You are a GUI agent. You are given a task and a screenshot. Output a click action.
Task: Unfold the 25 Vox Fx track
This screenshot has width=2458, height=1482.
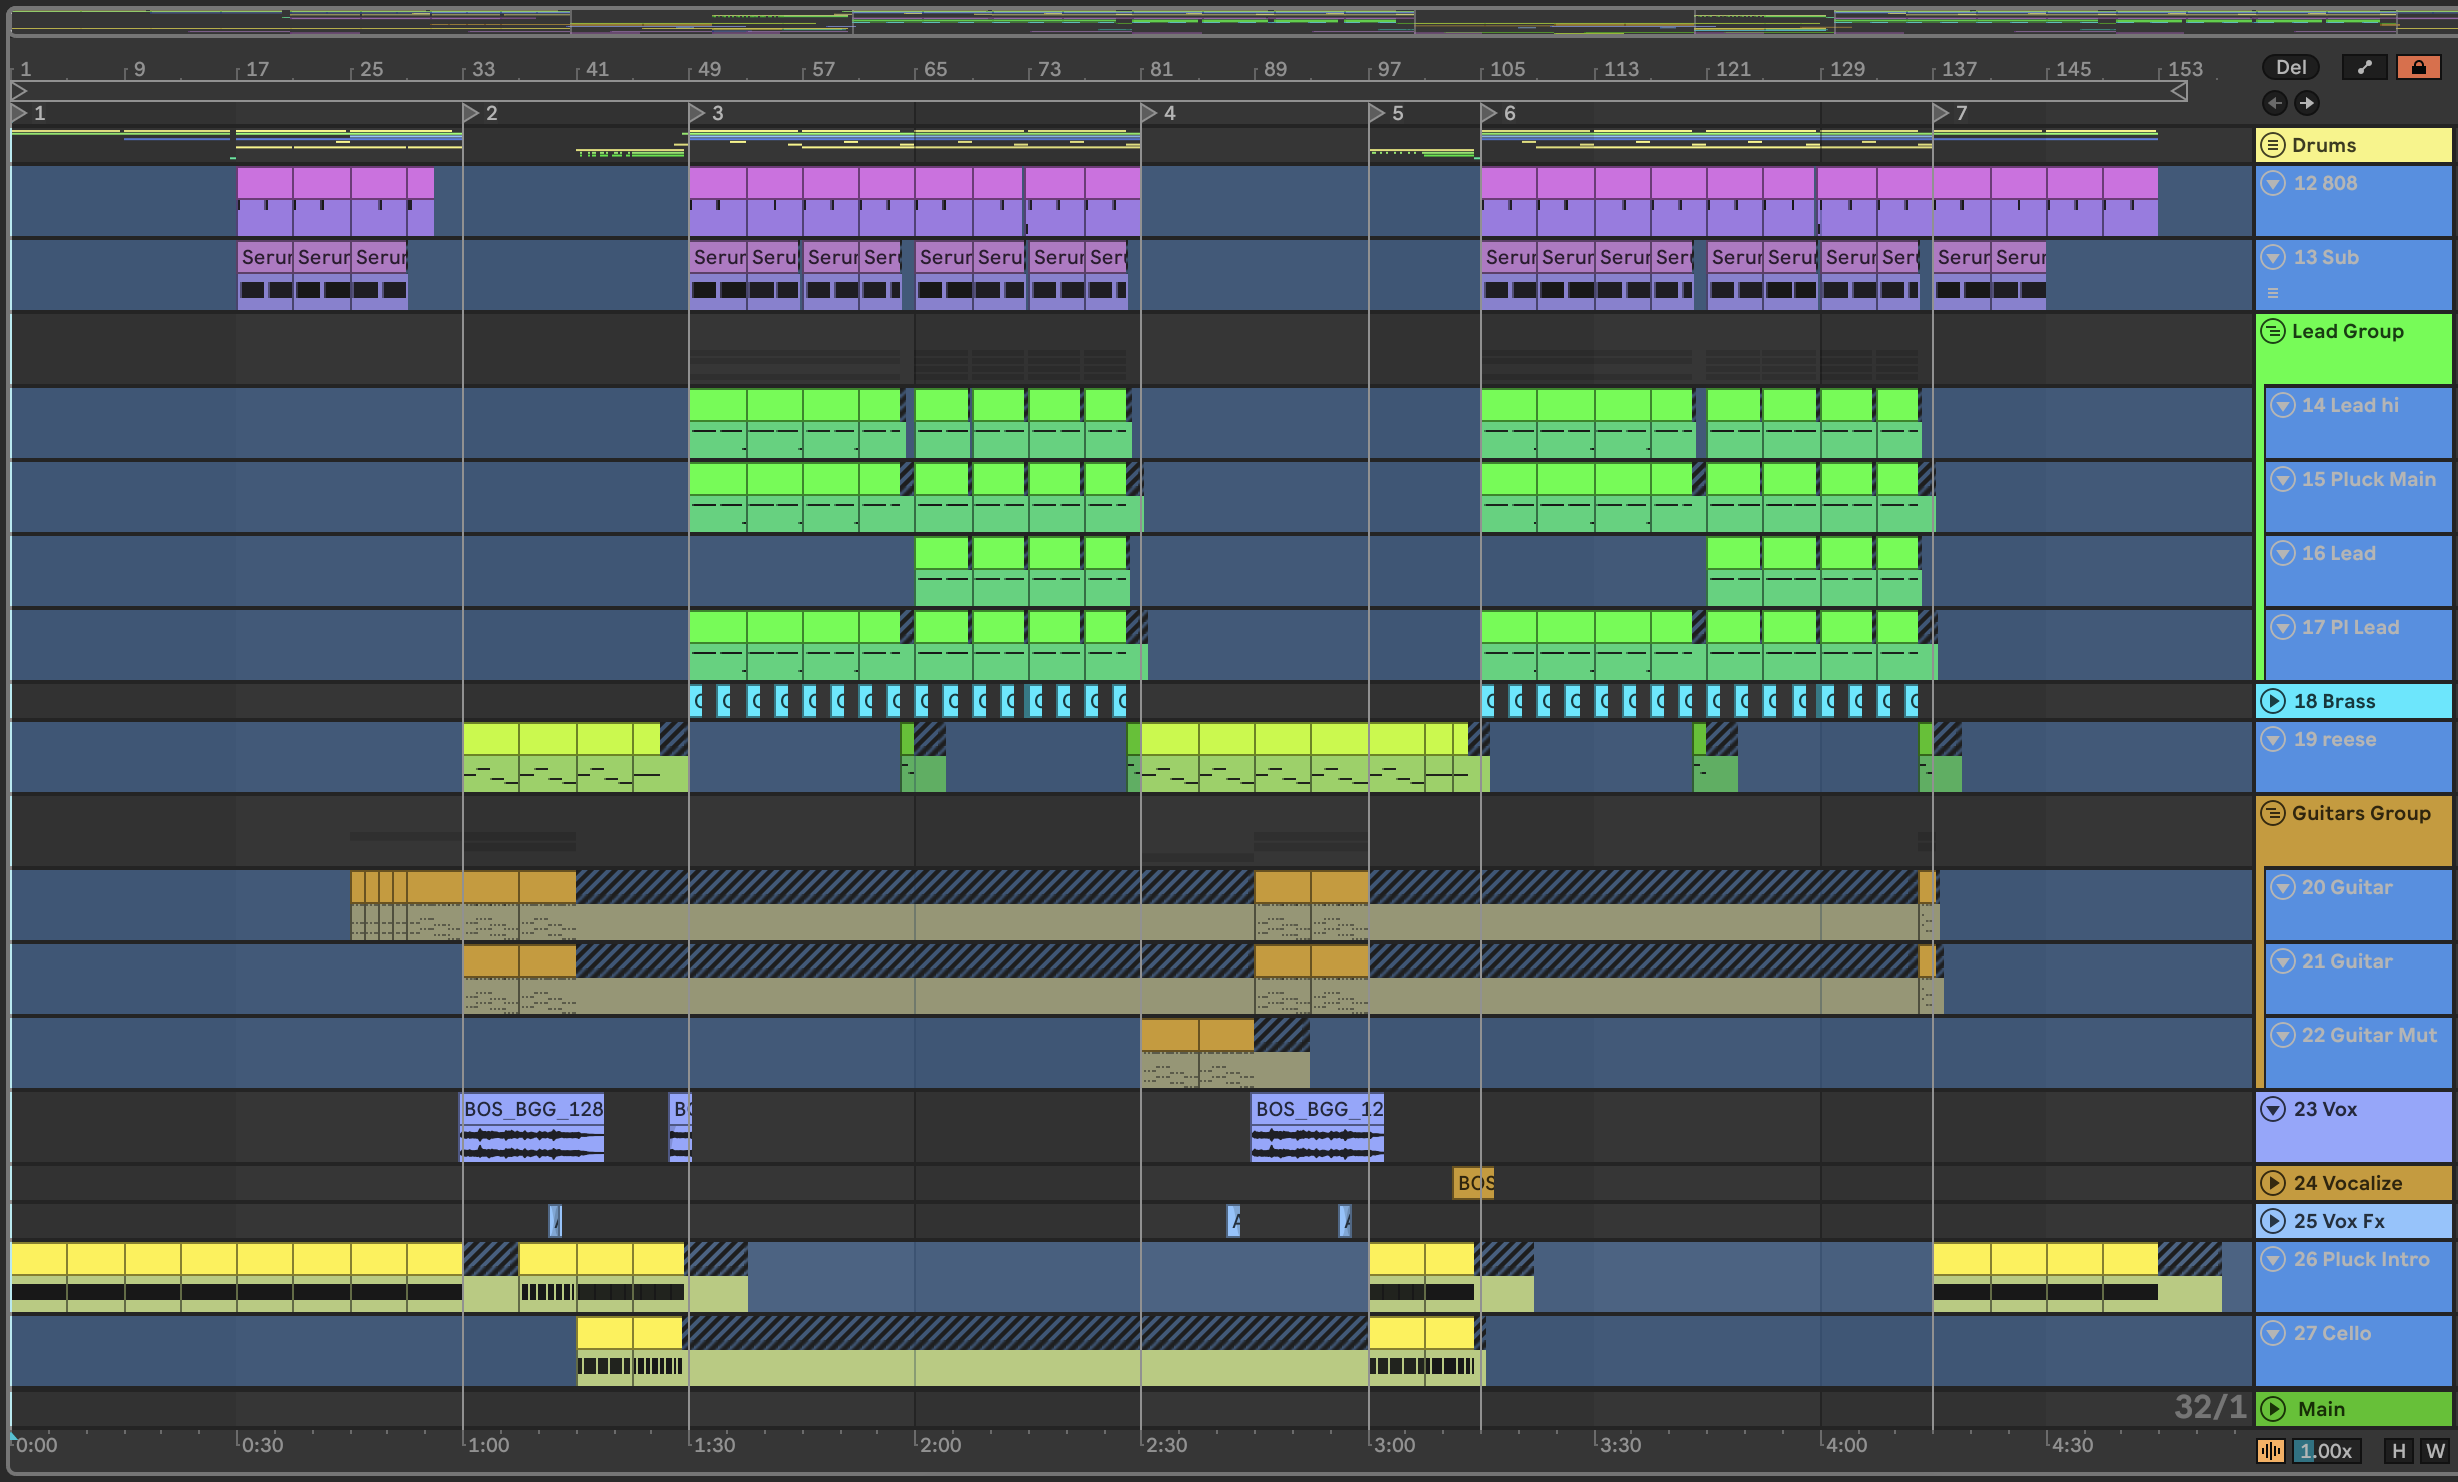(x=2272, y=1221)
